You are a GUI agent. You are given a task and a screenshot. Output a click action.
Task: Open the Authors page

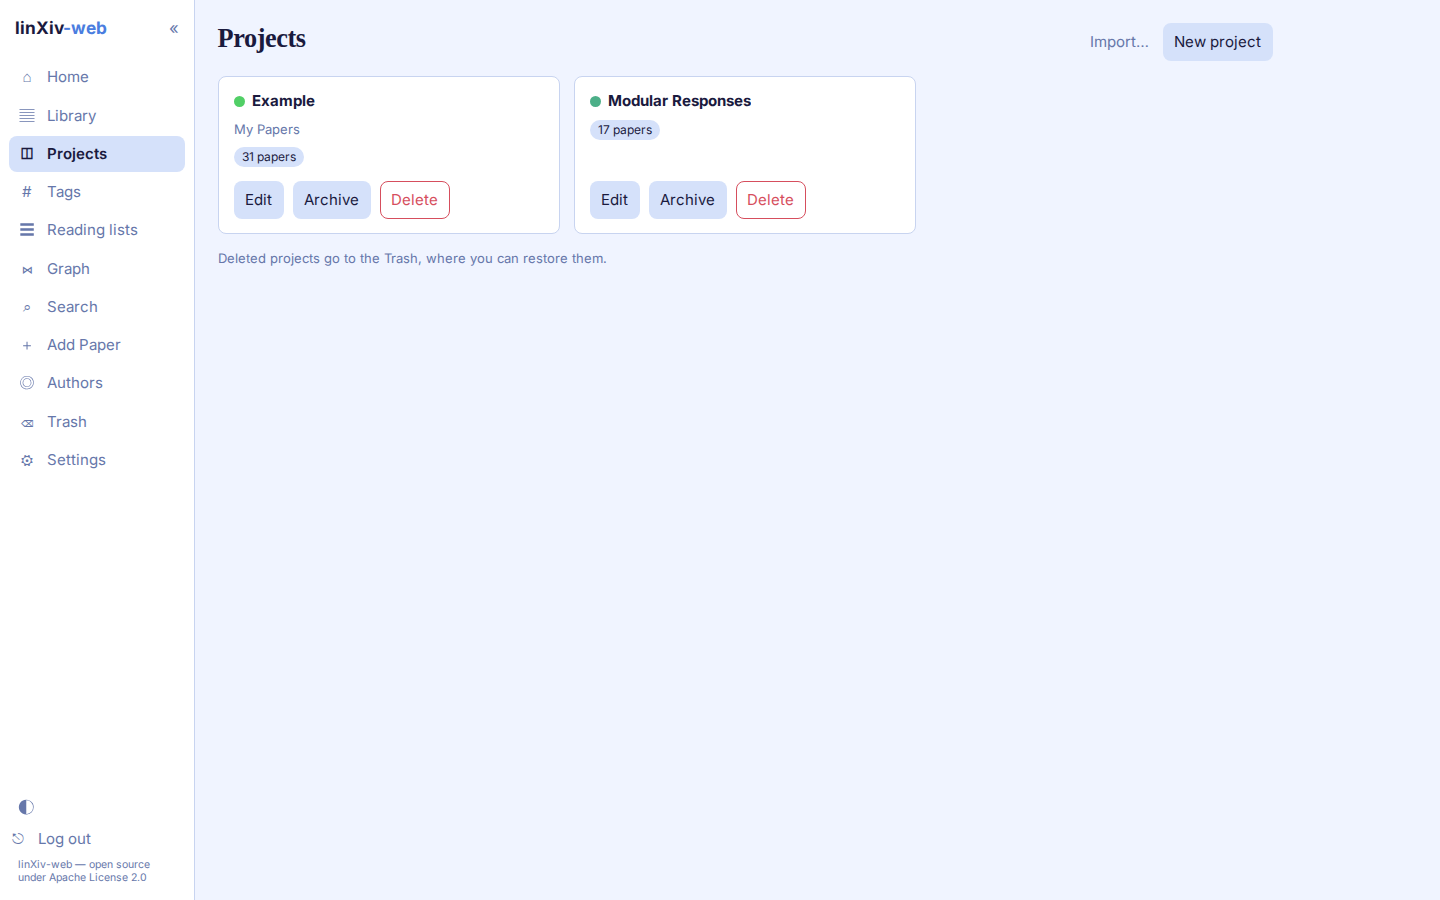(97, 383)
